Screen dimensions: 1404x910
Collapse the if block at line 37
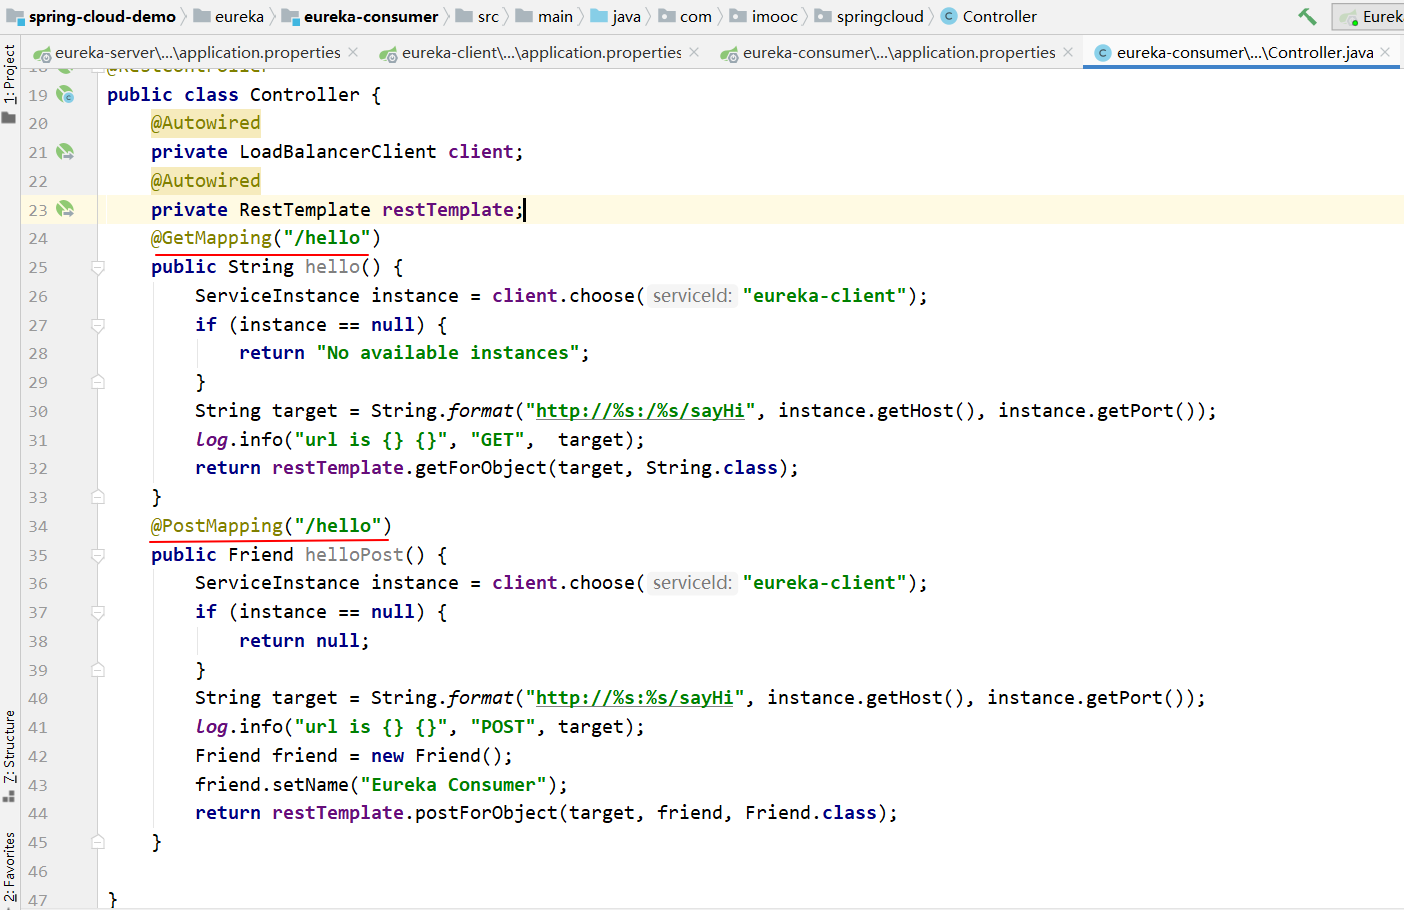98,612
